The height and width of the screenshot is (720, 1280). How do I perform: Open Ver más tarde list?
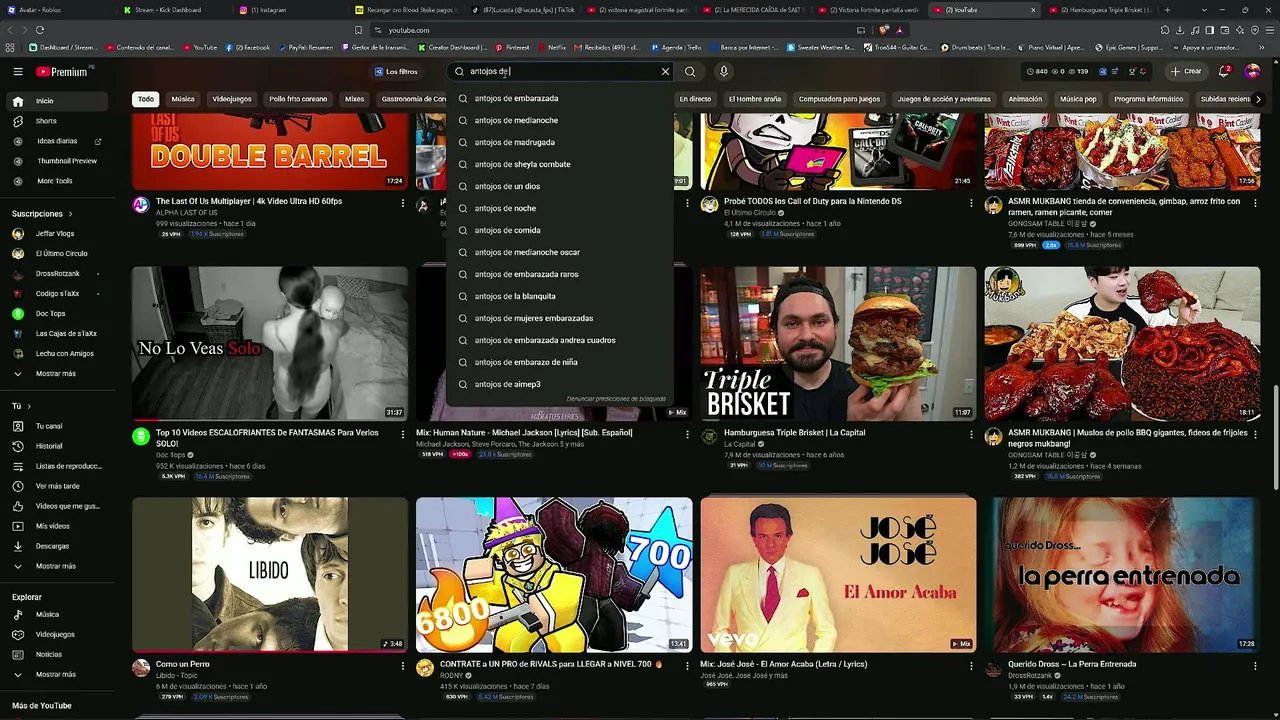[x=57, y=486]
